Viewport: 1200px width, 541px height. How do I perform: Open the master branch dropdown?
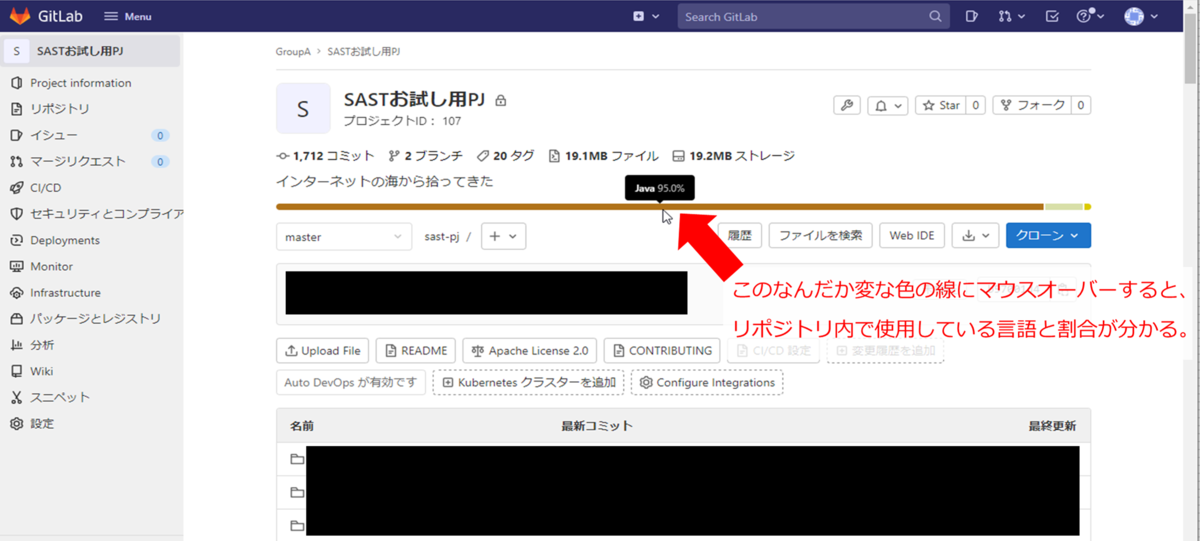pyautogui.click(x=344, y=236)
